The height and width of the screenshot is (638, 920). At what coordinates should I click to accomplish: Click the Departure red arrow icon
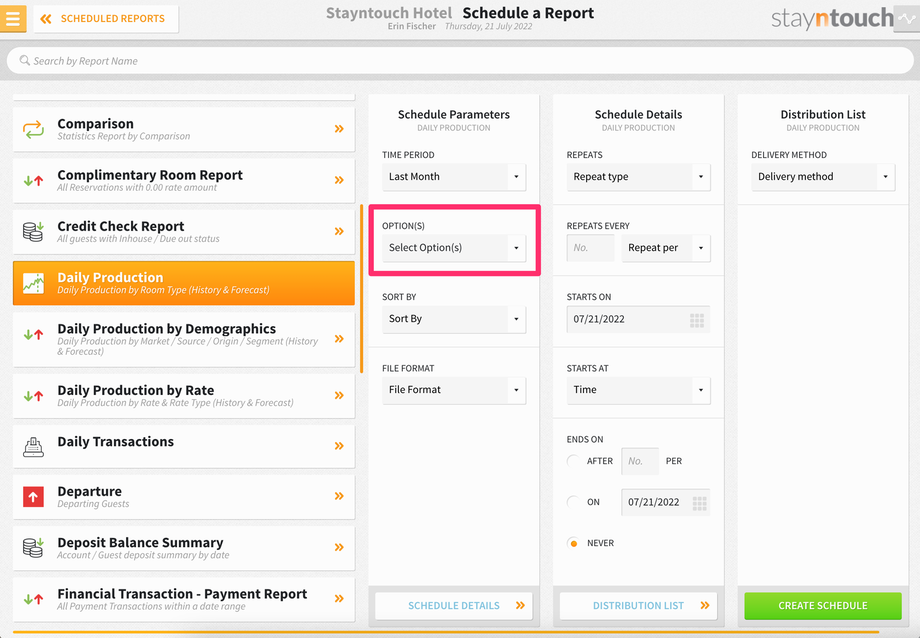(33, 497)
